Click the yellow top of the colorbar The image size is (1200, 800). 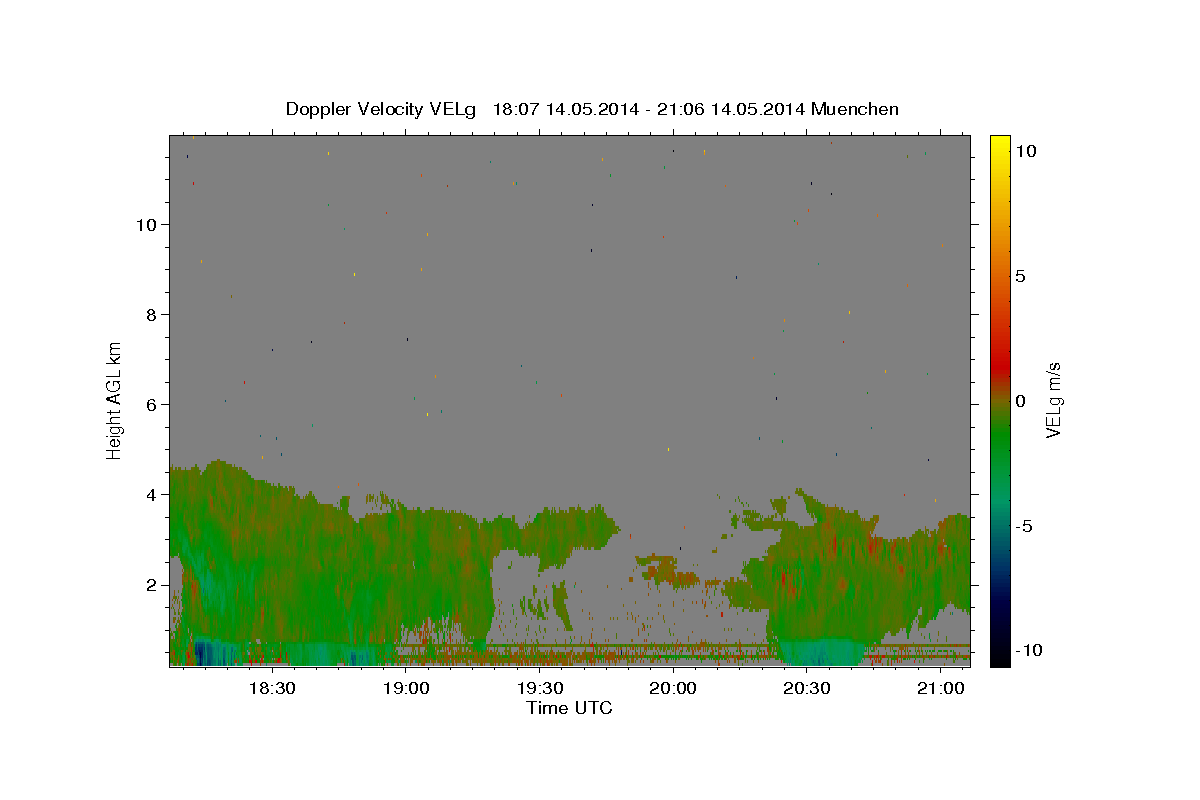(x=1000, y=145)
